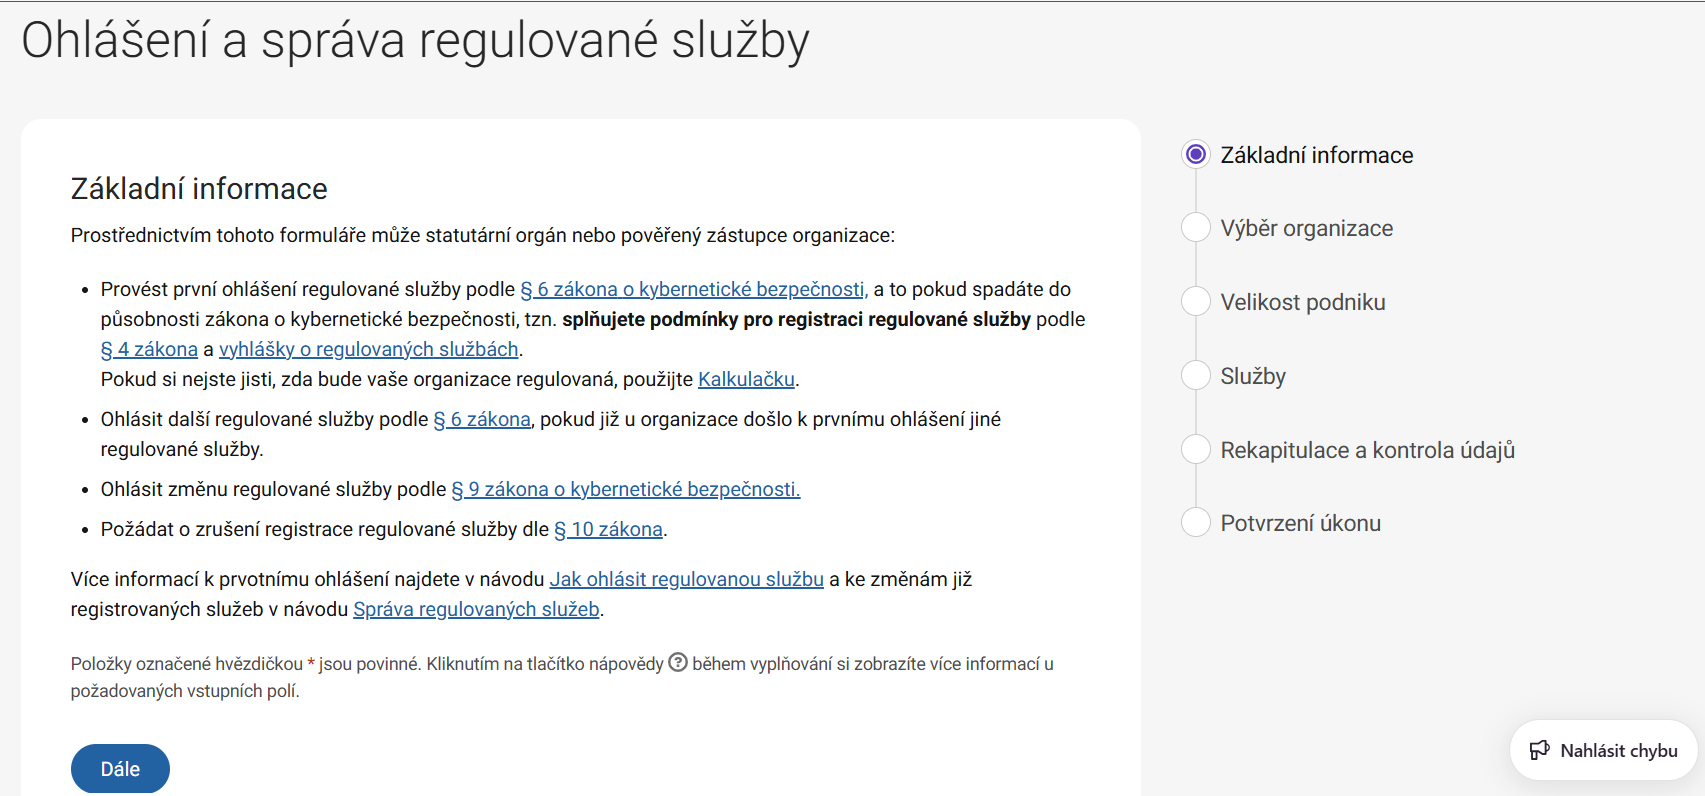Select the Potvrzení úkonu step circle
This screenshot has height=796, width=1705.
point(1196,522)
